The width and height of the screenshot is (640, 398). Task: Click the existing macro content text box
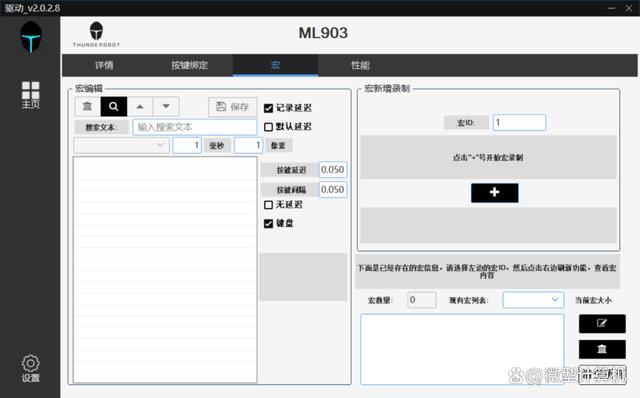[462, 349]
